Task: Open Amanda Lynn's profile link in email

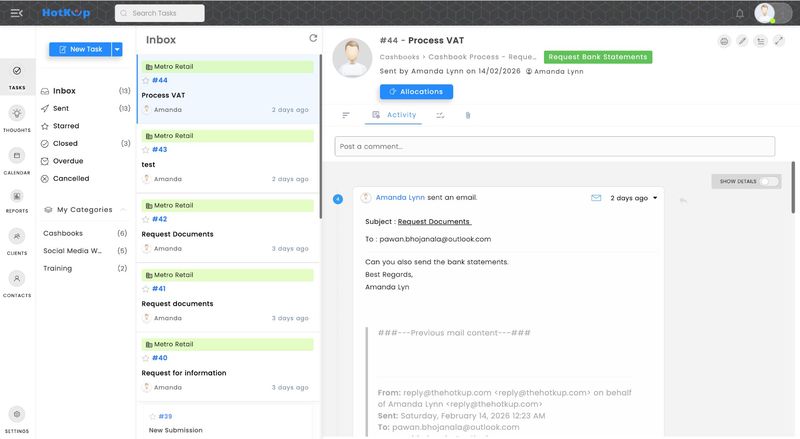Action: pyautogui.click(x=400, y=198)
